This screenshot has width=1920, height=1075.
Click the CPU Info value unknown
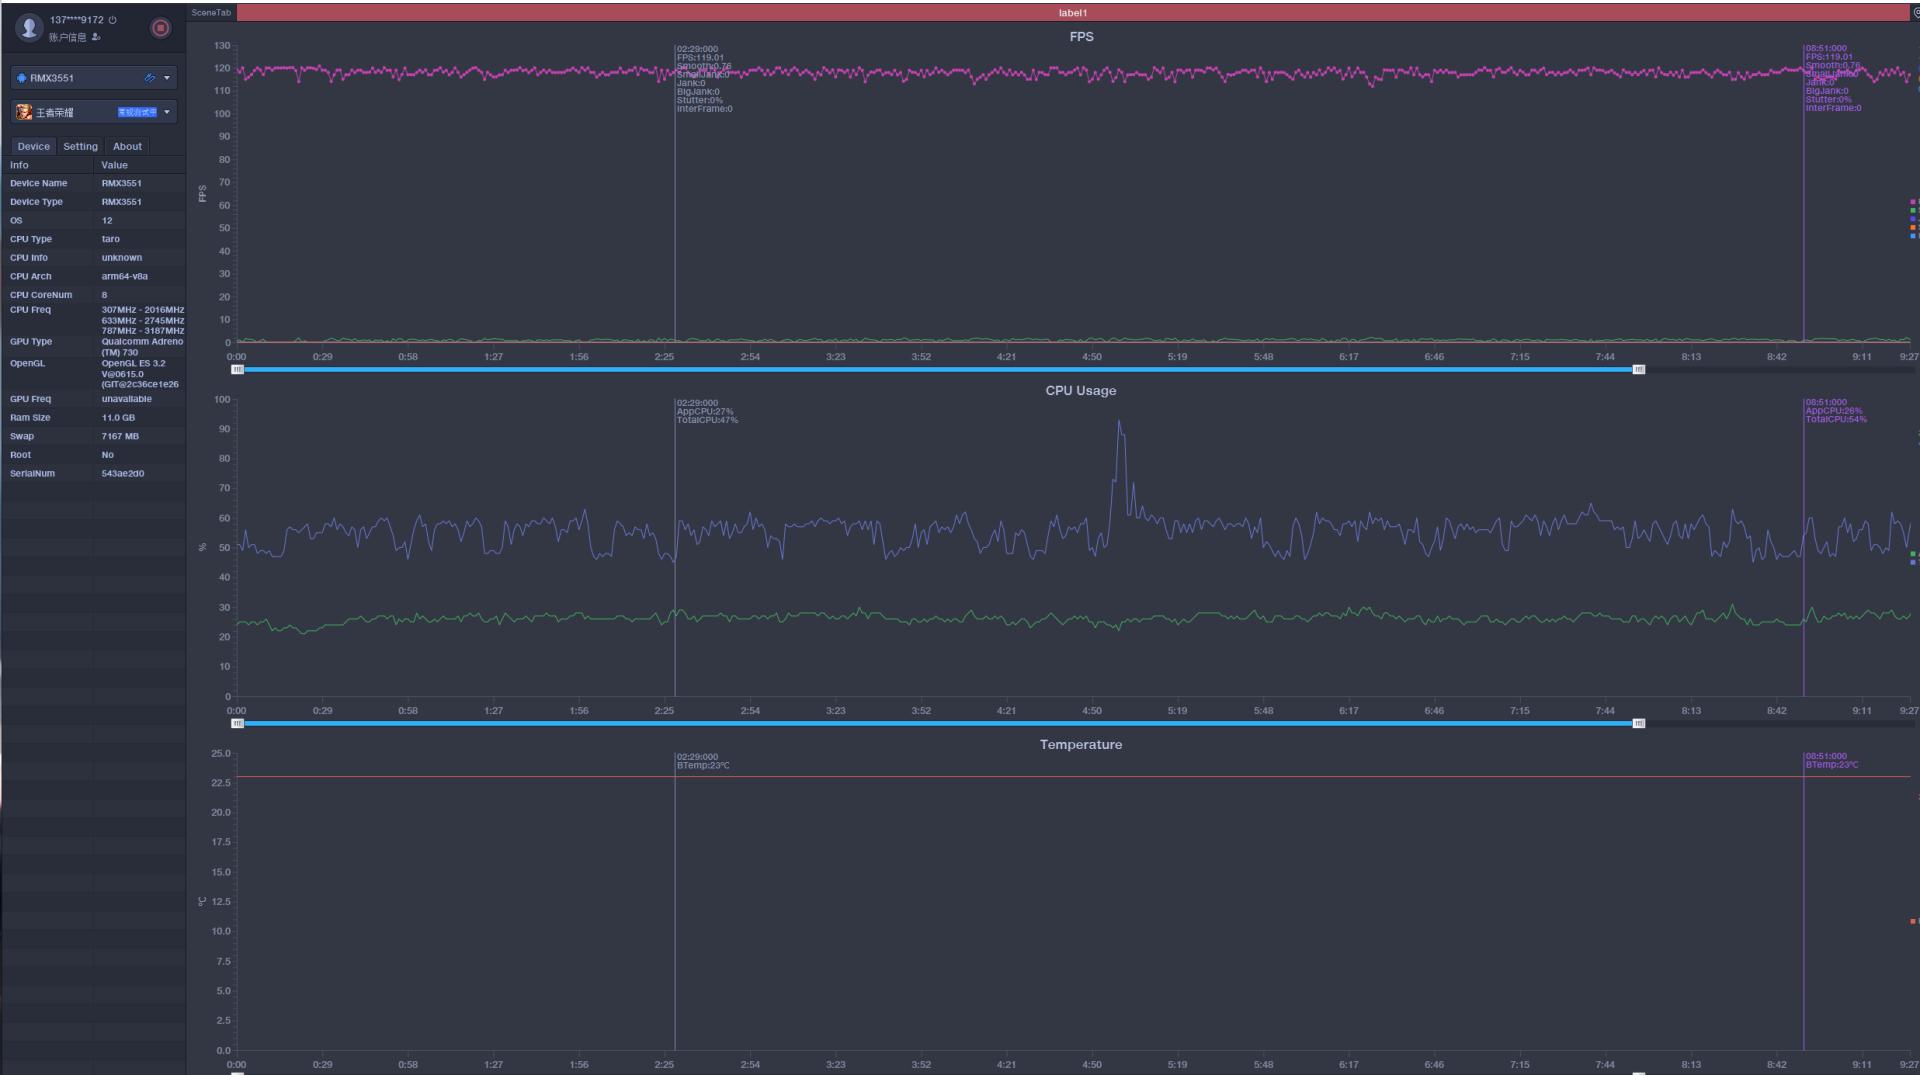[x=122, y=258]
